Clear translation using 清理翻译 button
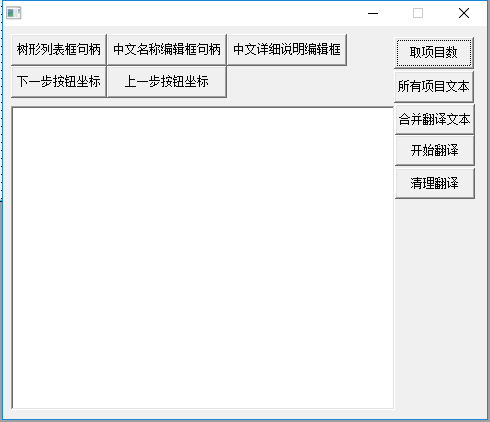This screenshot has height=422, width=490. (x=435, y=183)
